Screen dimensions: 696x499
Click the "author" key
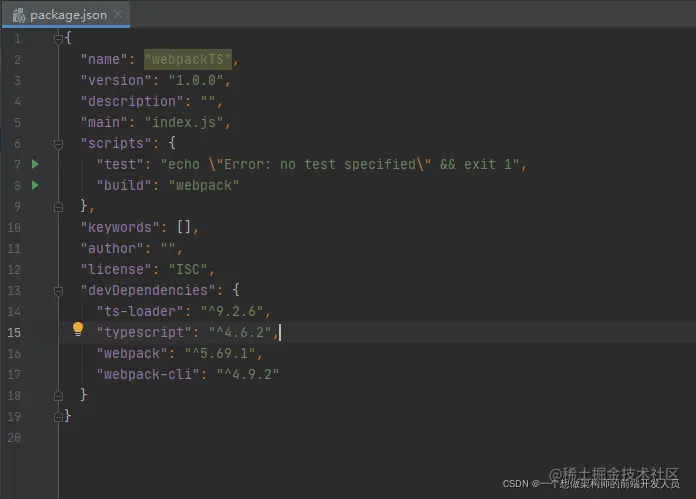(112, 248)
